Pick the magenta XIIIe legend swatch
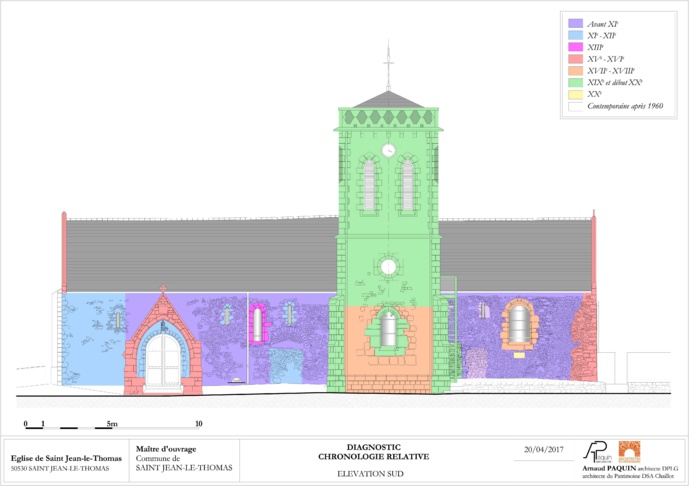 click(576, 46)
